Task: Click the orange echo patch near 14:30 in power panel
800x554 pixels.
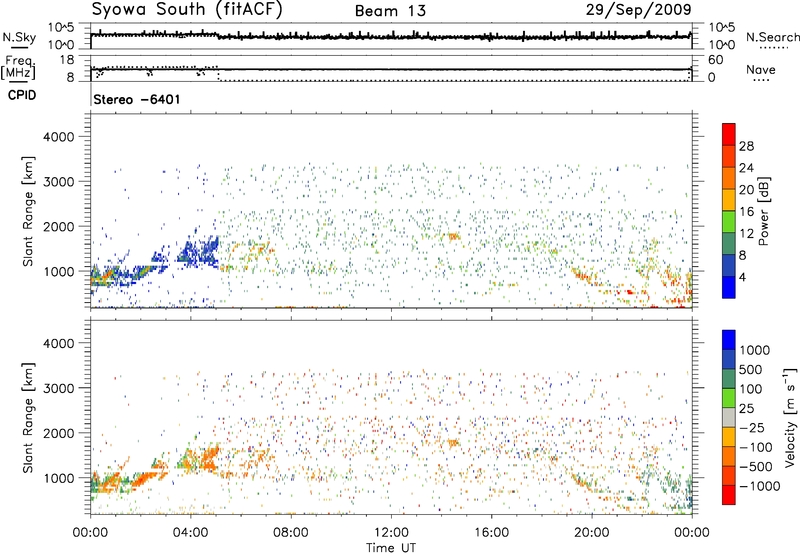Action: click(454, 236)
